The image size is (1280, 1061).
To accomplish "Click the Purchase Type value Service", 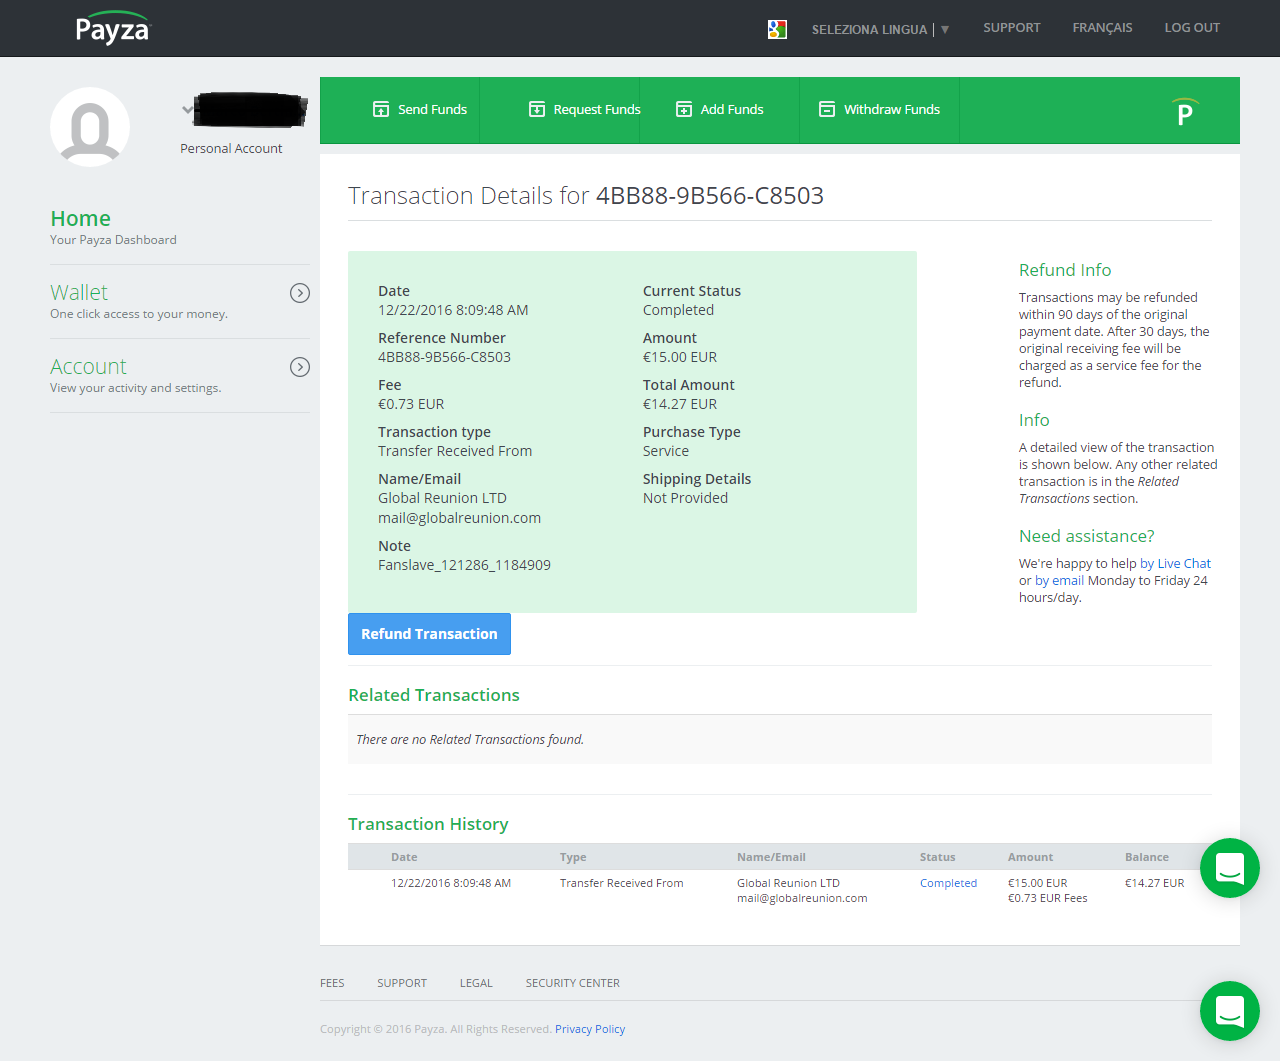I will [x=666, y=451].
